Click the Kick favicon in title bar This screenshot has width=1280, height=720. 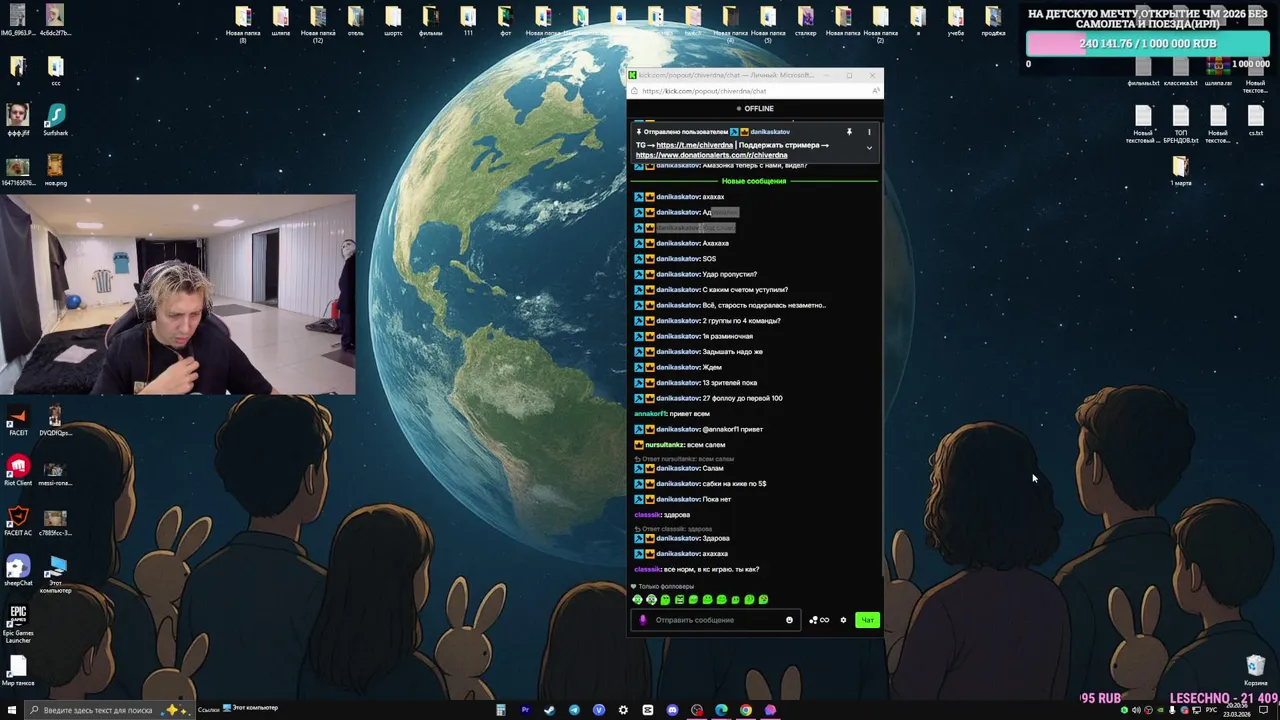[632, 75]
